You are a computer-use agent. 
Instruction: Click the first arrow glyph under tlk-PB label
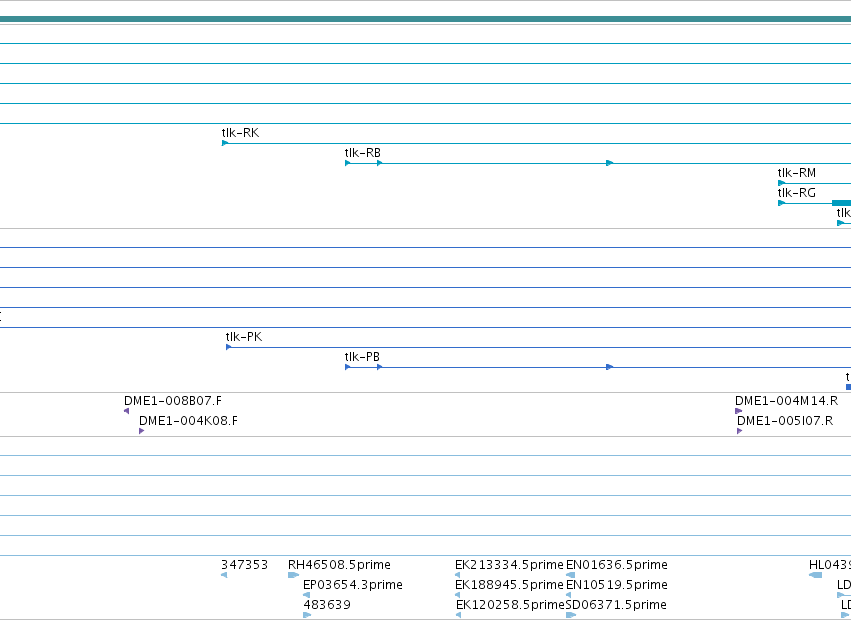tap(347, 367)
